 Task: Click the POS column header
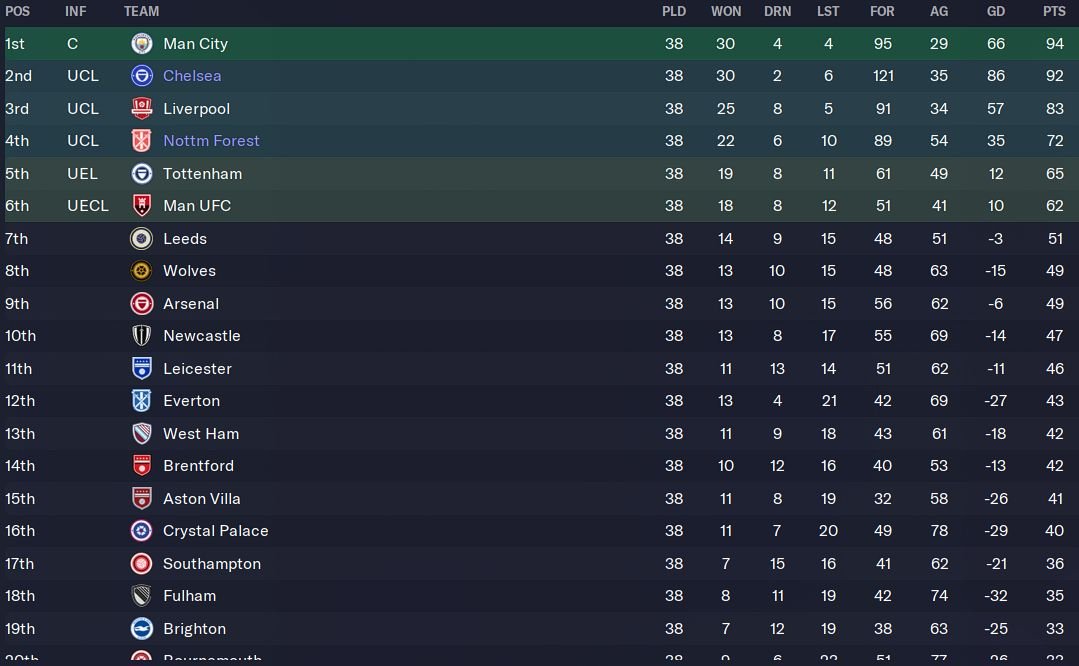(x=17, y=11)
